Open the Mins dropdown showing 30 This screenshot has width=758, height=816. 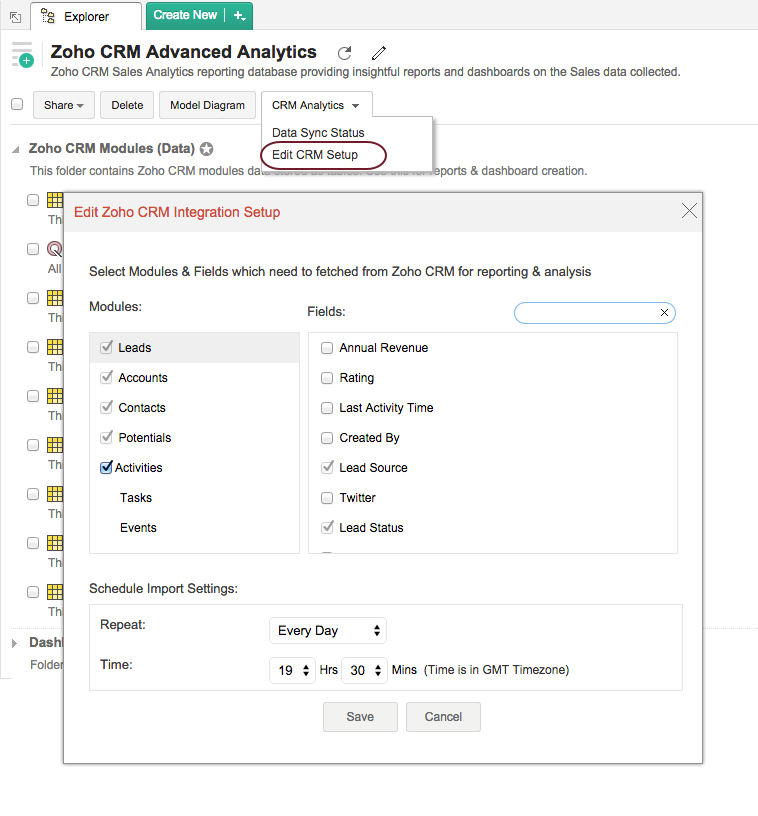(x=364, y=670)
